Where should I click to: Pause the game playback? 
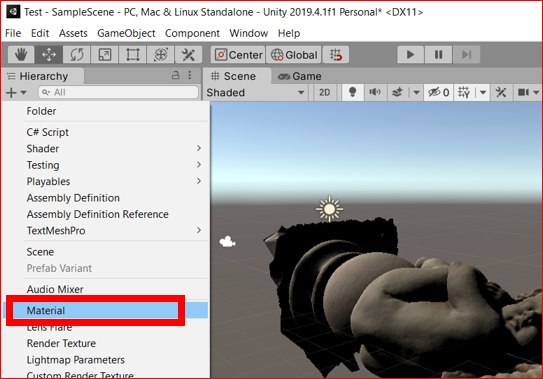(x=438, y=55)
